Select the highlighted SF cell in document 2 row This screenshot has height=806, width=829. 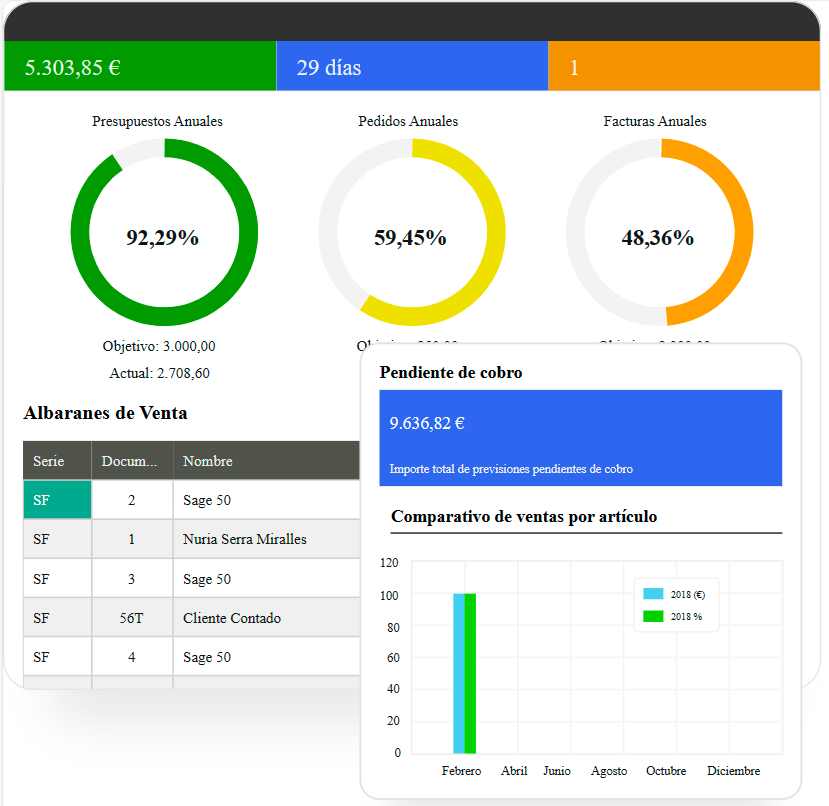(58, 500)
